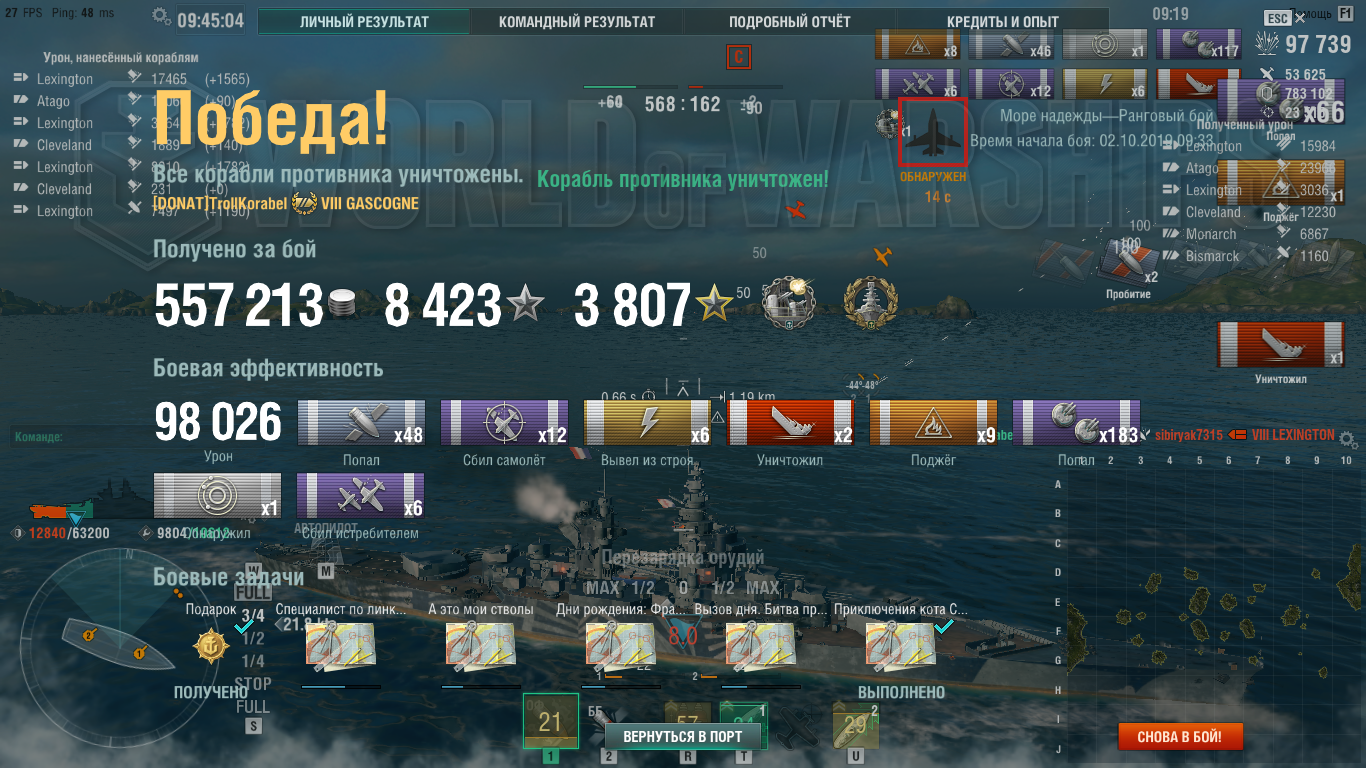Select the 'Вывел из строя' x6 ribbon
This screenshot has width=1366, height=768.
tap(647, 422)
